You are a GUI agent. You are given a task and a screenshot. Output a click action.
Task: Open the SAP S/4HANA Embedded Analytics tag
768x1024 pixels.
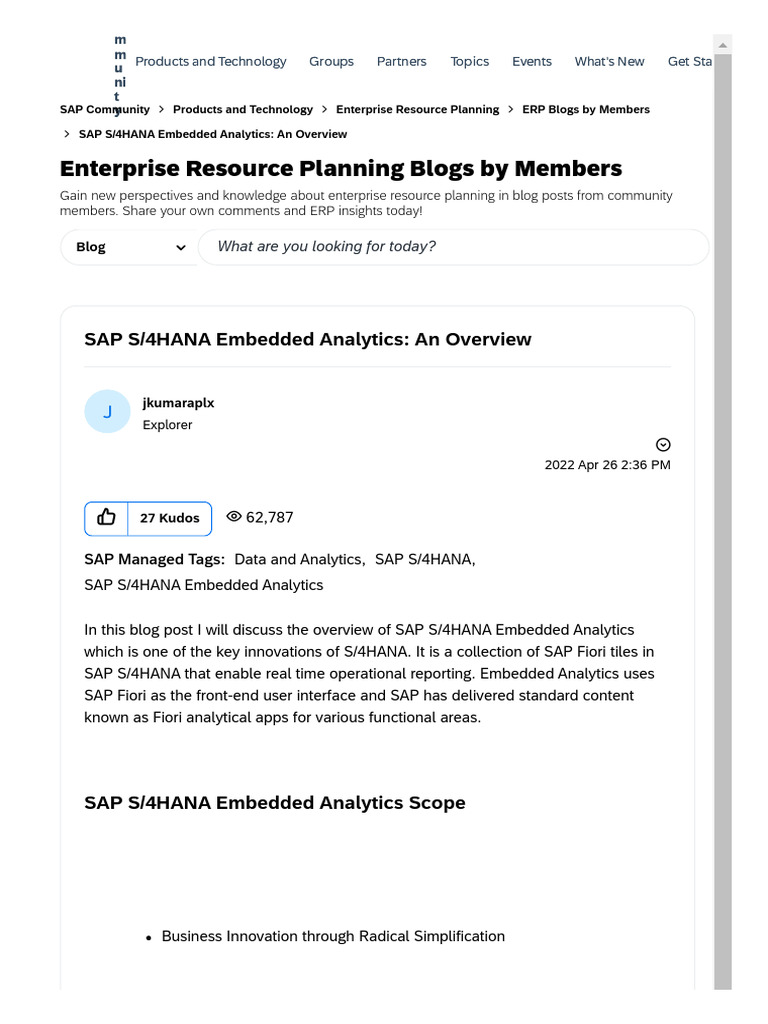203,585
